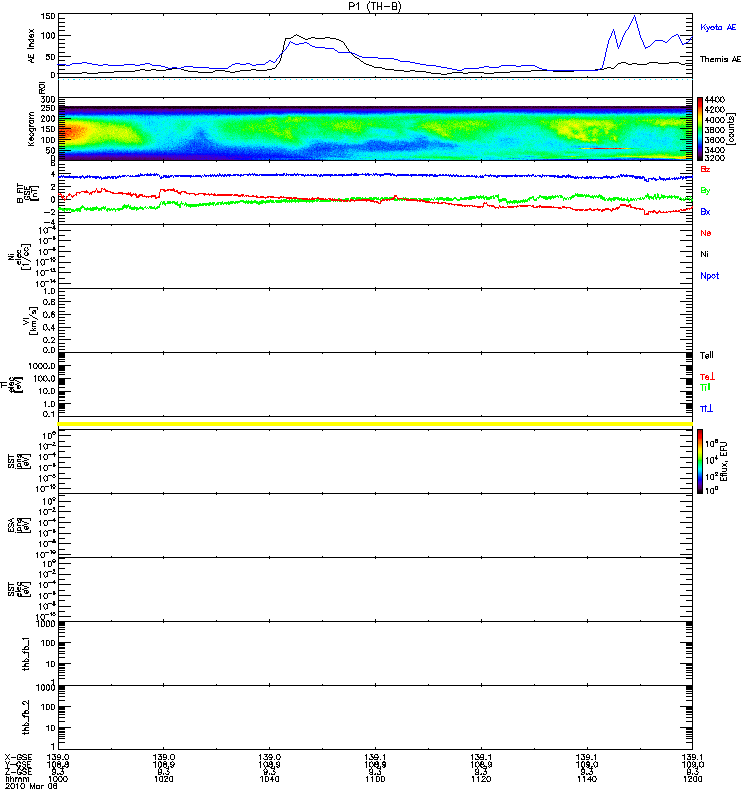Select the red Bz legend entry
This screenshot has width=750, height=800.
(x=704, y=170)
